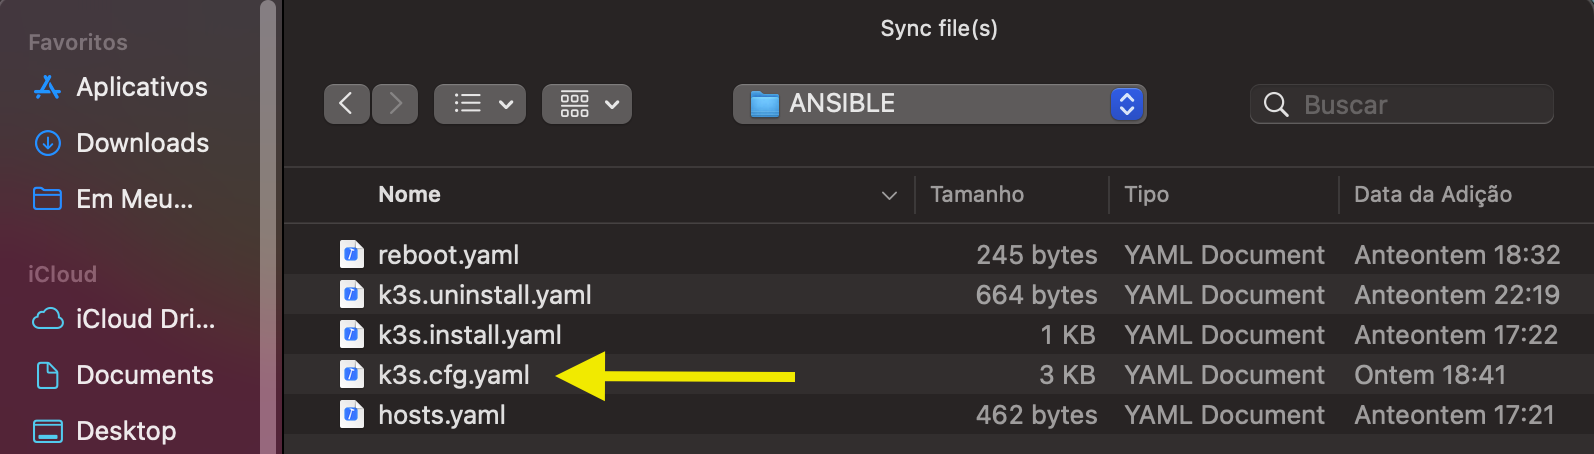Go forward with the right chevron button
This screenshot has height=454, width=1594.
pyautogui.click(x=395, y=104)
